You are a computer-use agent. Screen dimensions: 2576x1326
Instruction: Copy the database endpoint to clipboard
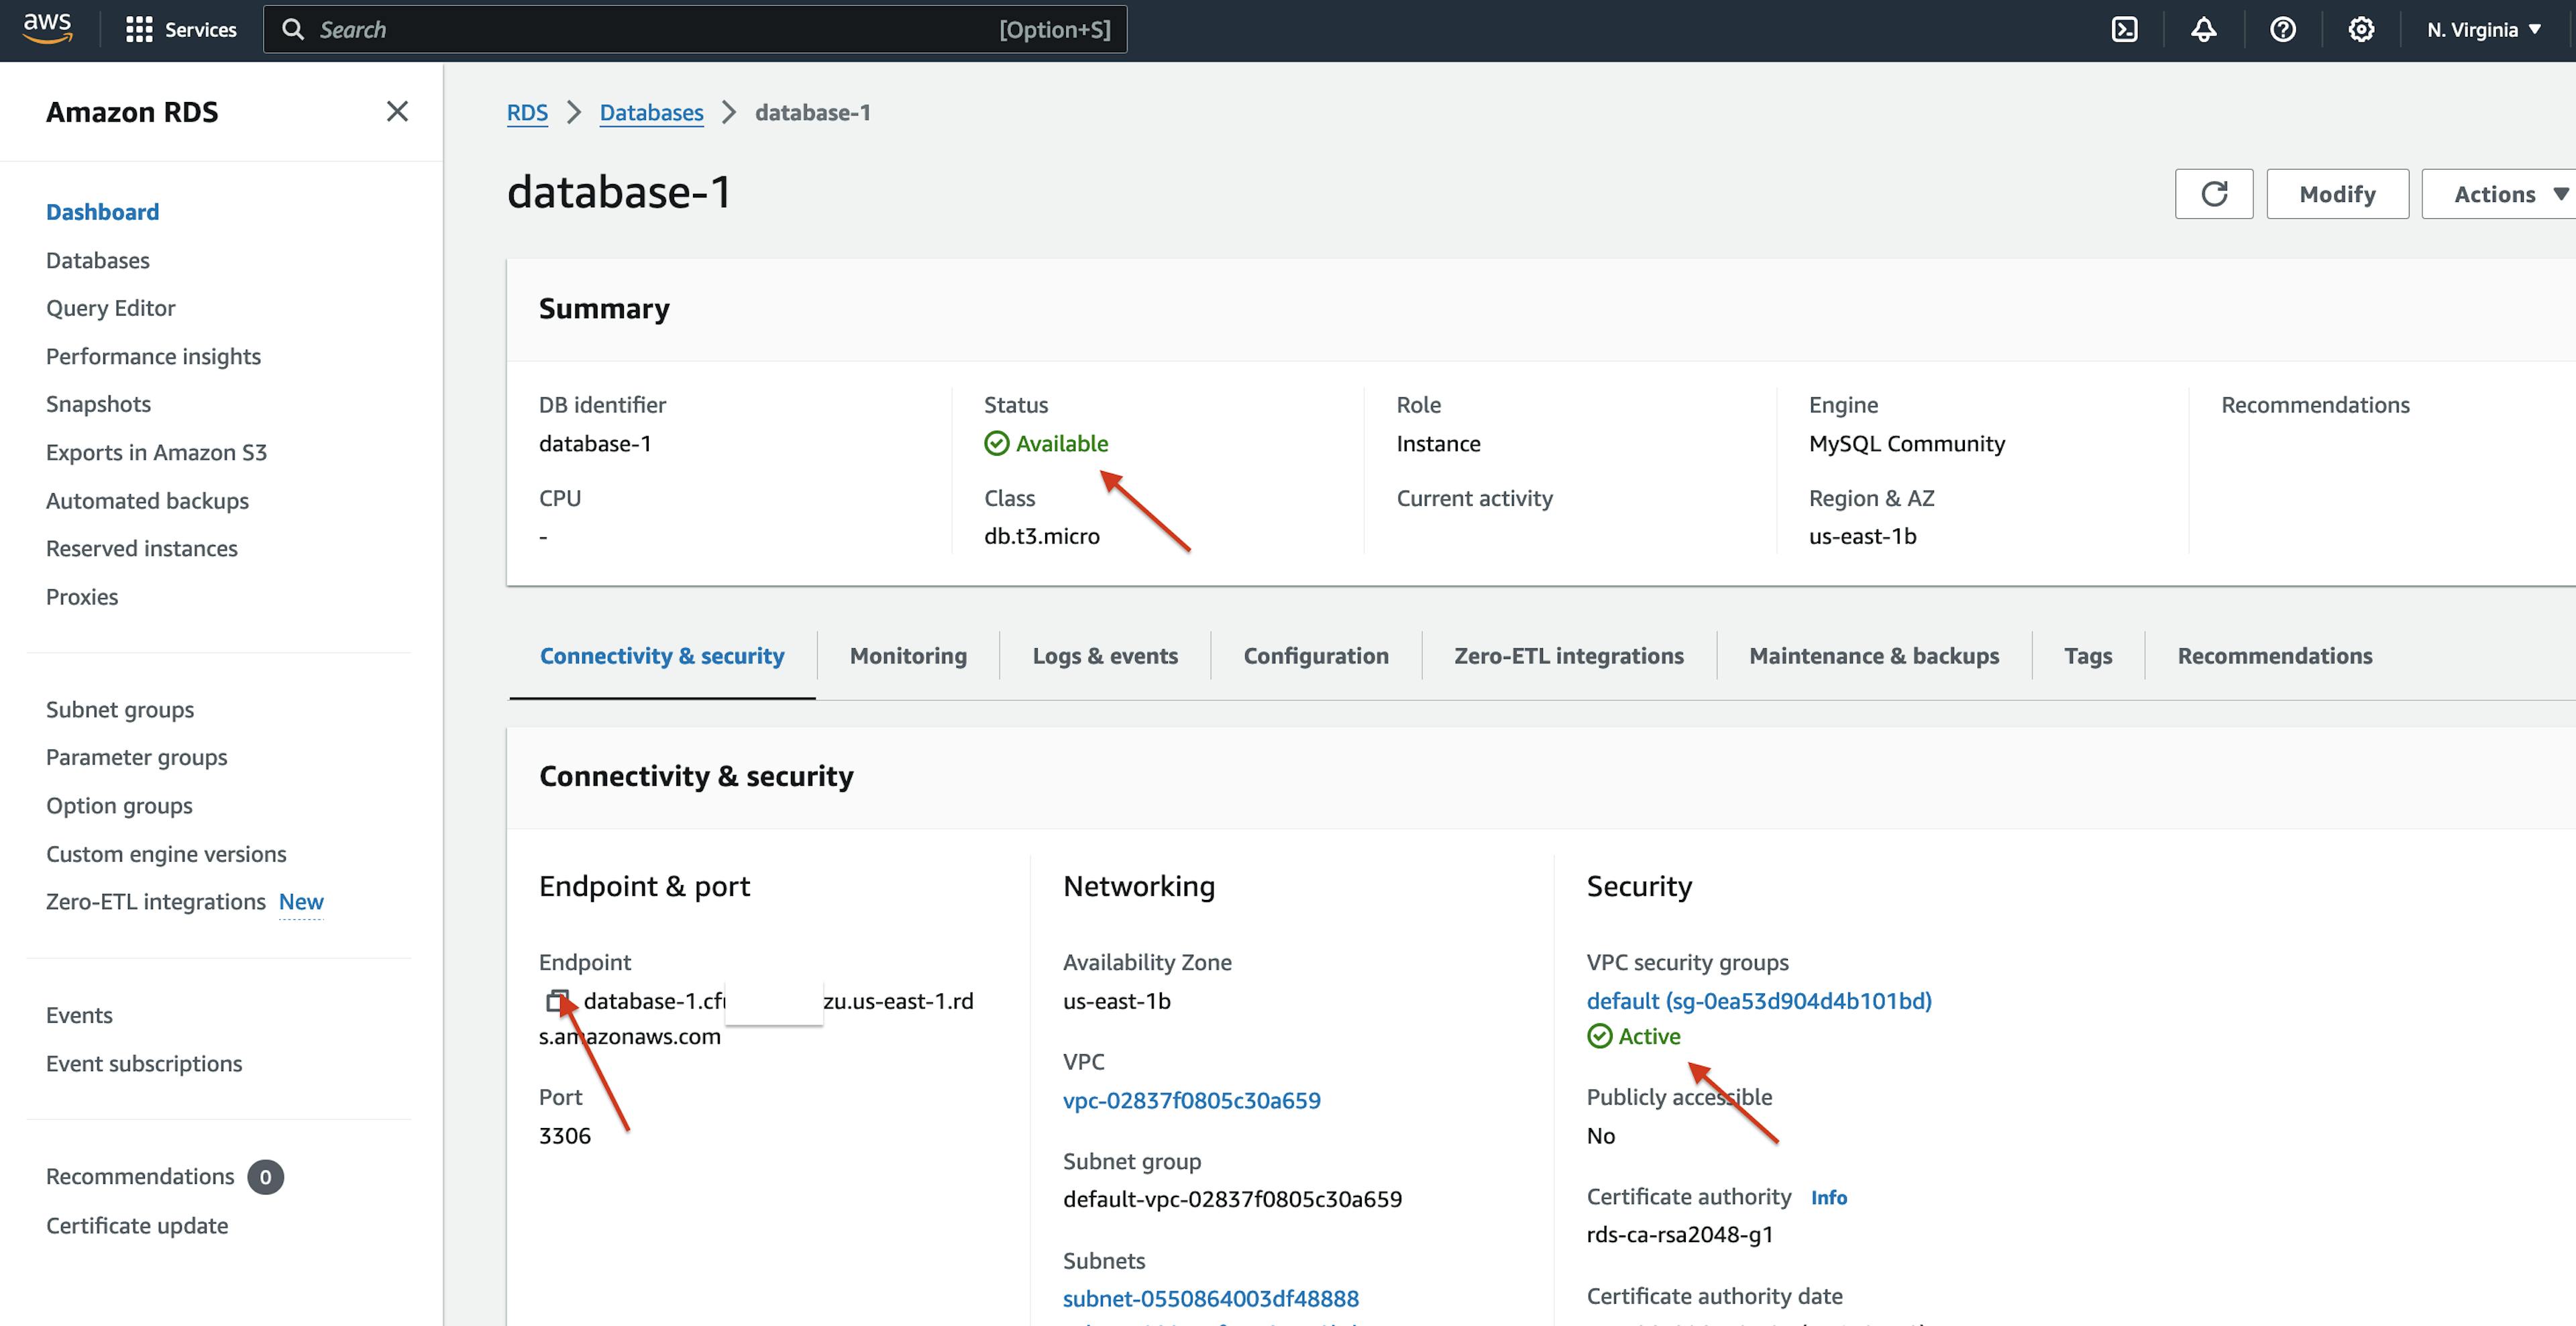pyautogui.click(x=557, y=1000)
